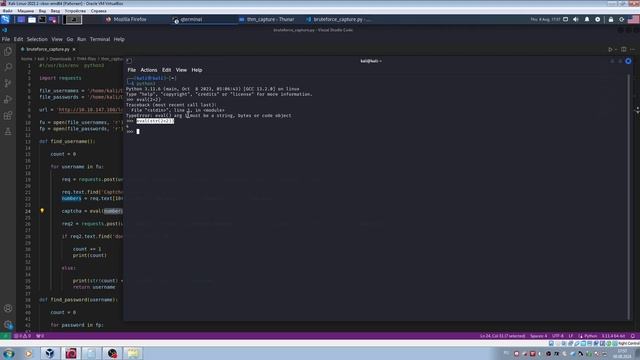Open VS Code editor More Actions menu
The height and width of the screenshot is (360, 640).
point(633,49)
